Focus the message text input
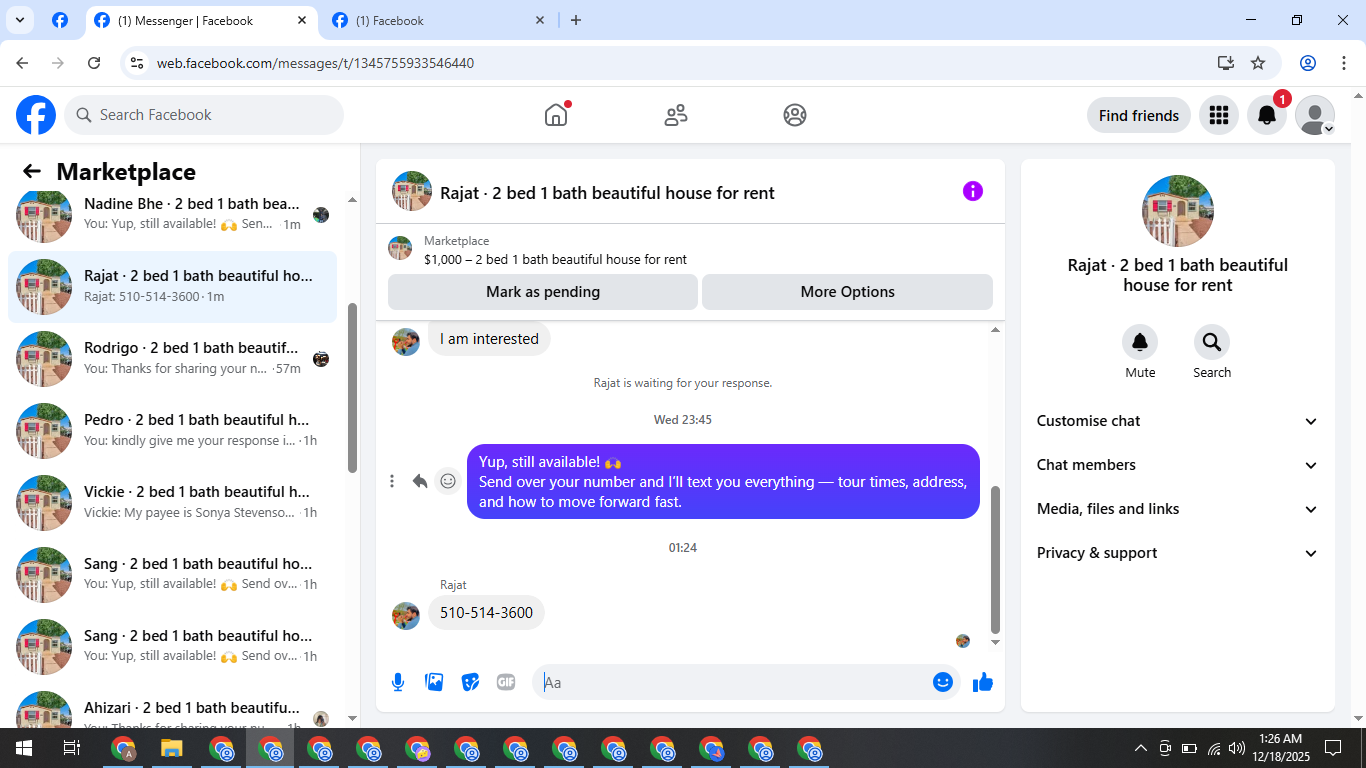Image resolution: width=1366 pixels, height=768 pixels. (735, 682)
